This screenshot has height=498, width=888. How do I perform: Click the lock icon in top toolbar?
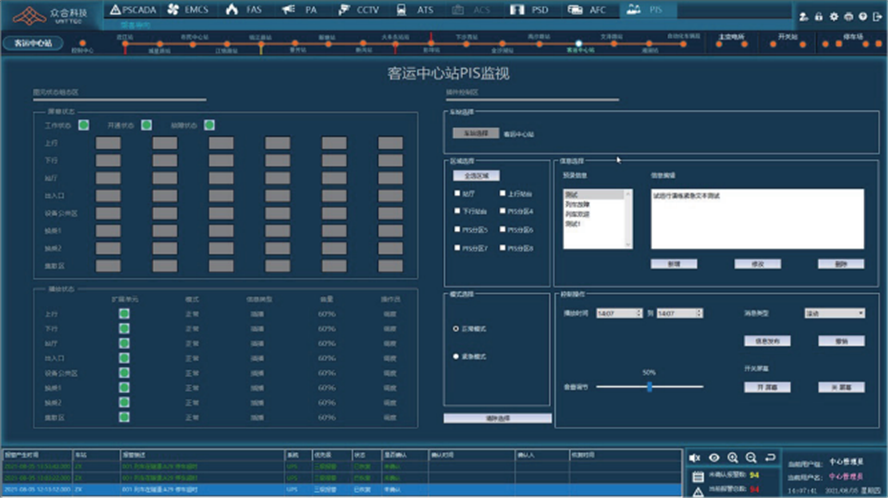click(818, 17)
